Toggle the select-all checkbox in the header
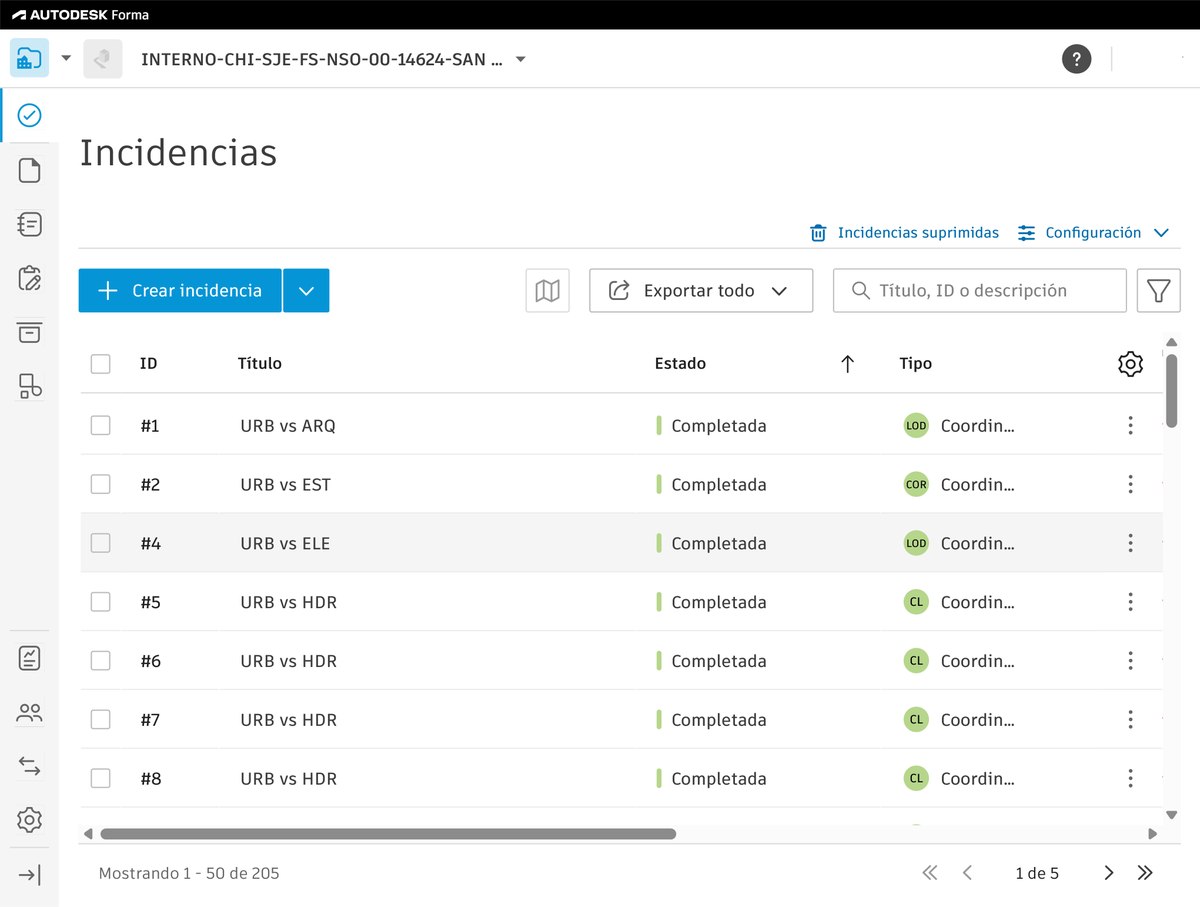1200x907 pixels. click(100, 364)
